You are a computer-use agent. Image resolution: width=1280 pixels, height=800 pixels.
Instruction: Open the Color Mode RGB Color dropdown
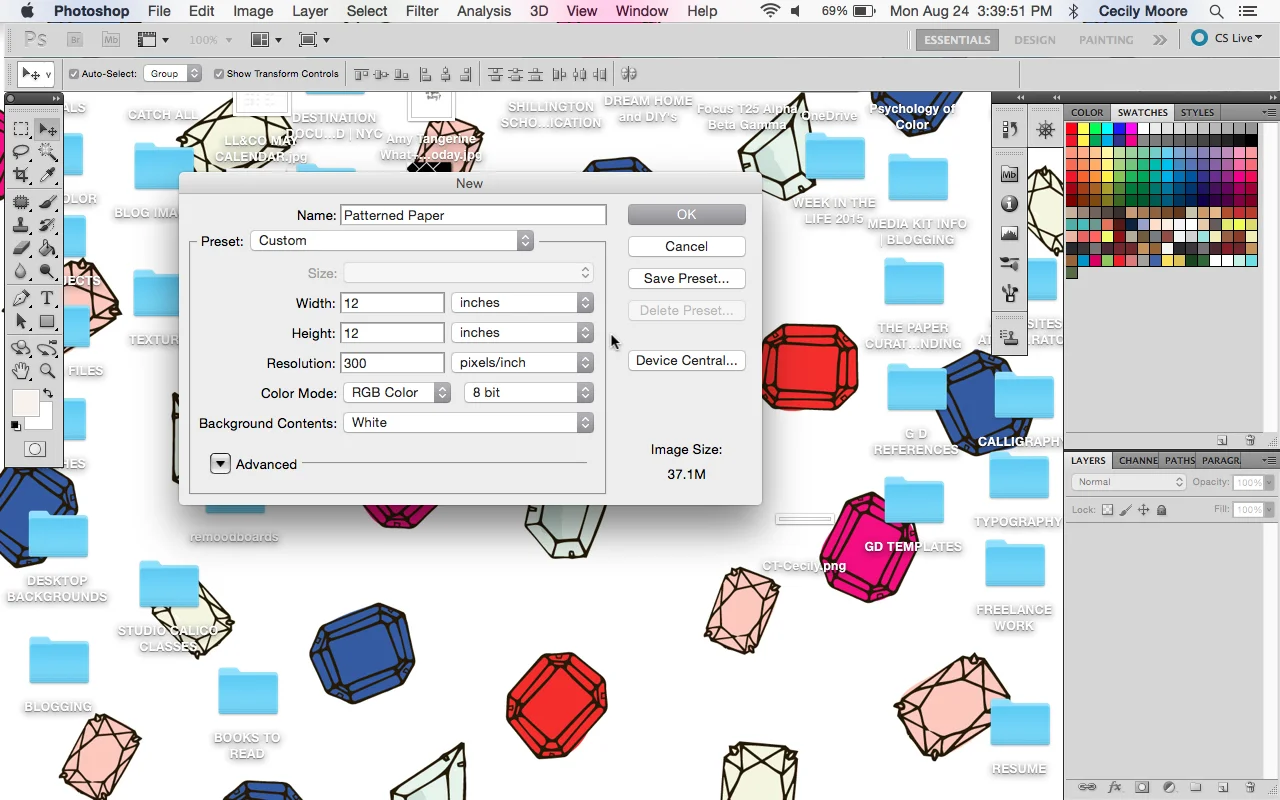(397, 393)
